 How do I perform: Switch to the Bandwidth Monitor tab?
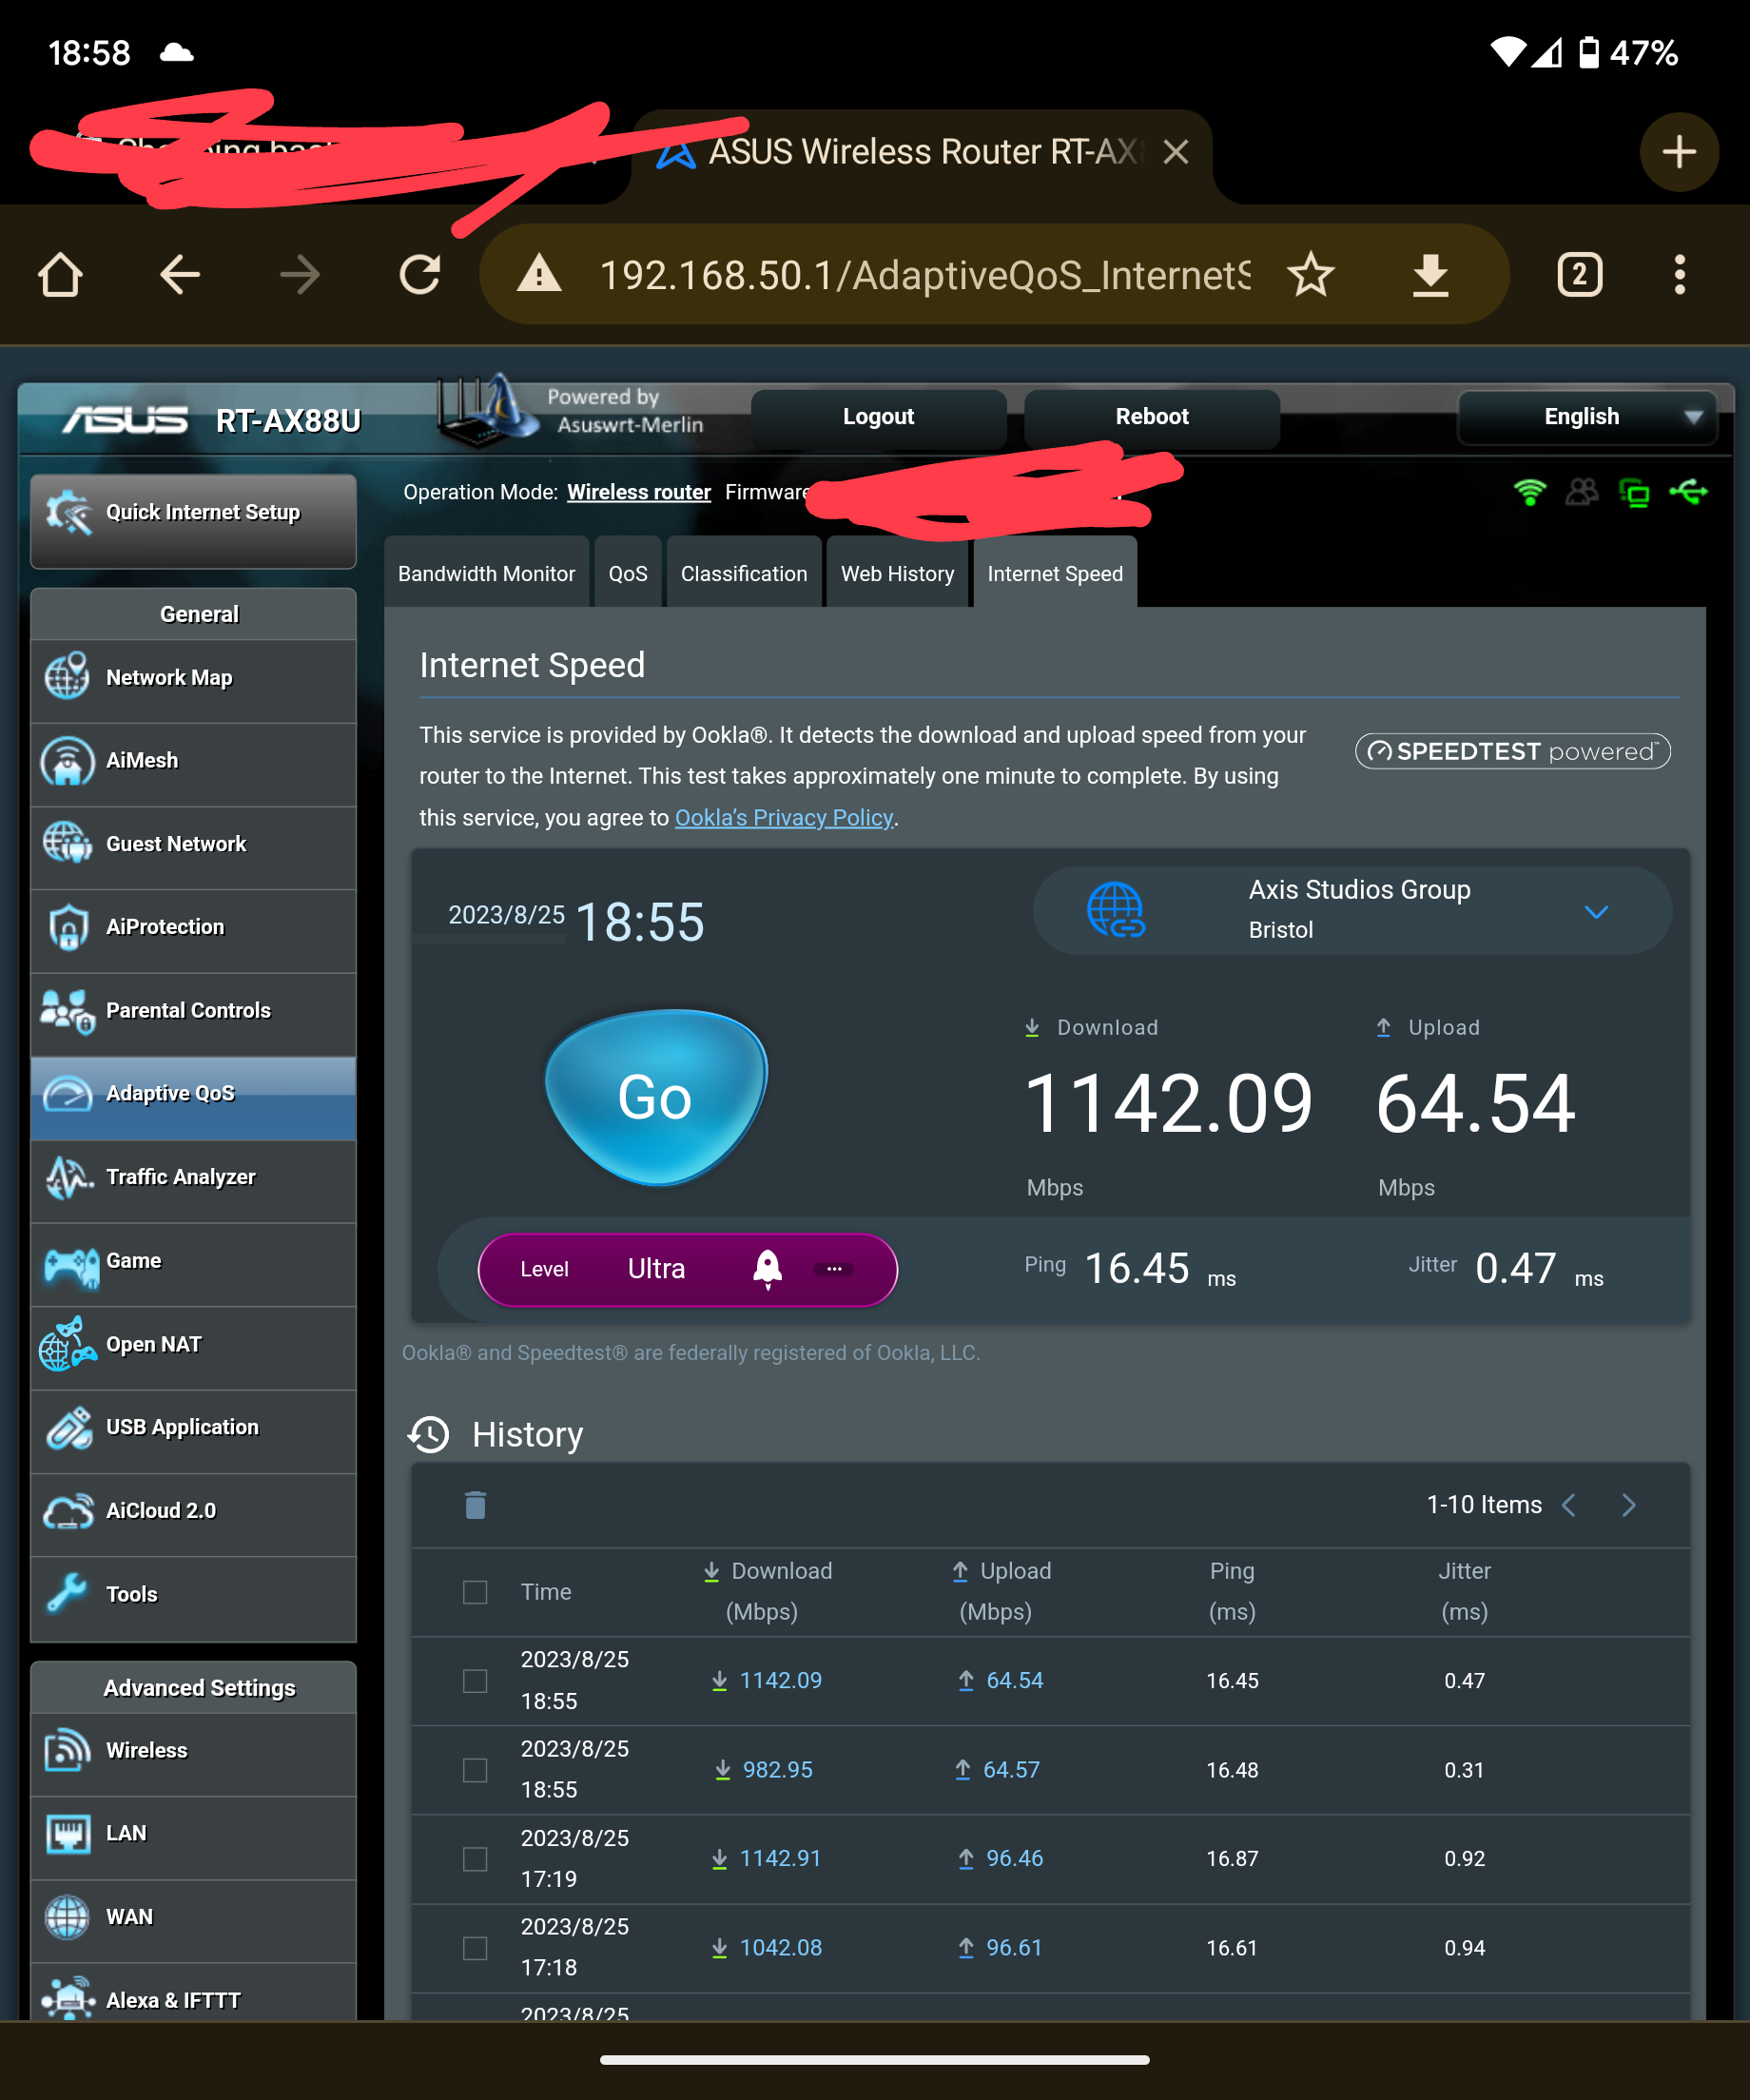coord(487,573)
